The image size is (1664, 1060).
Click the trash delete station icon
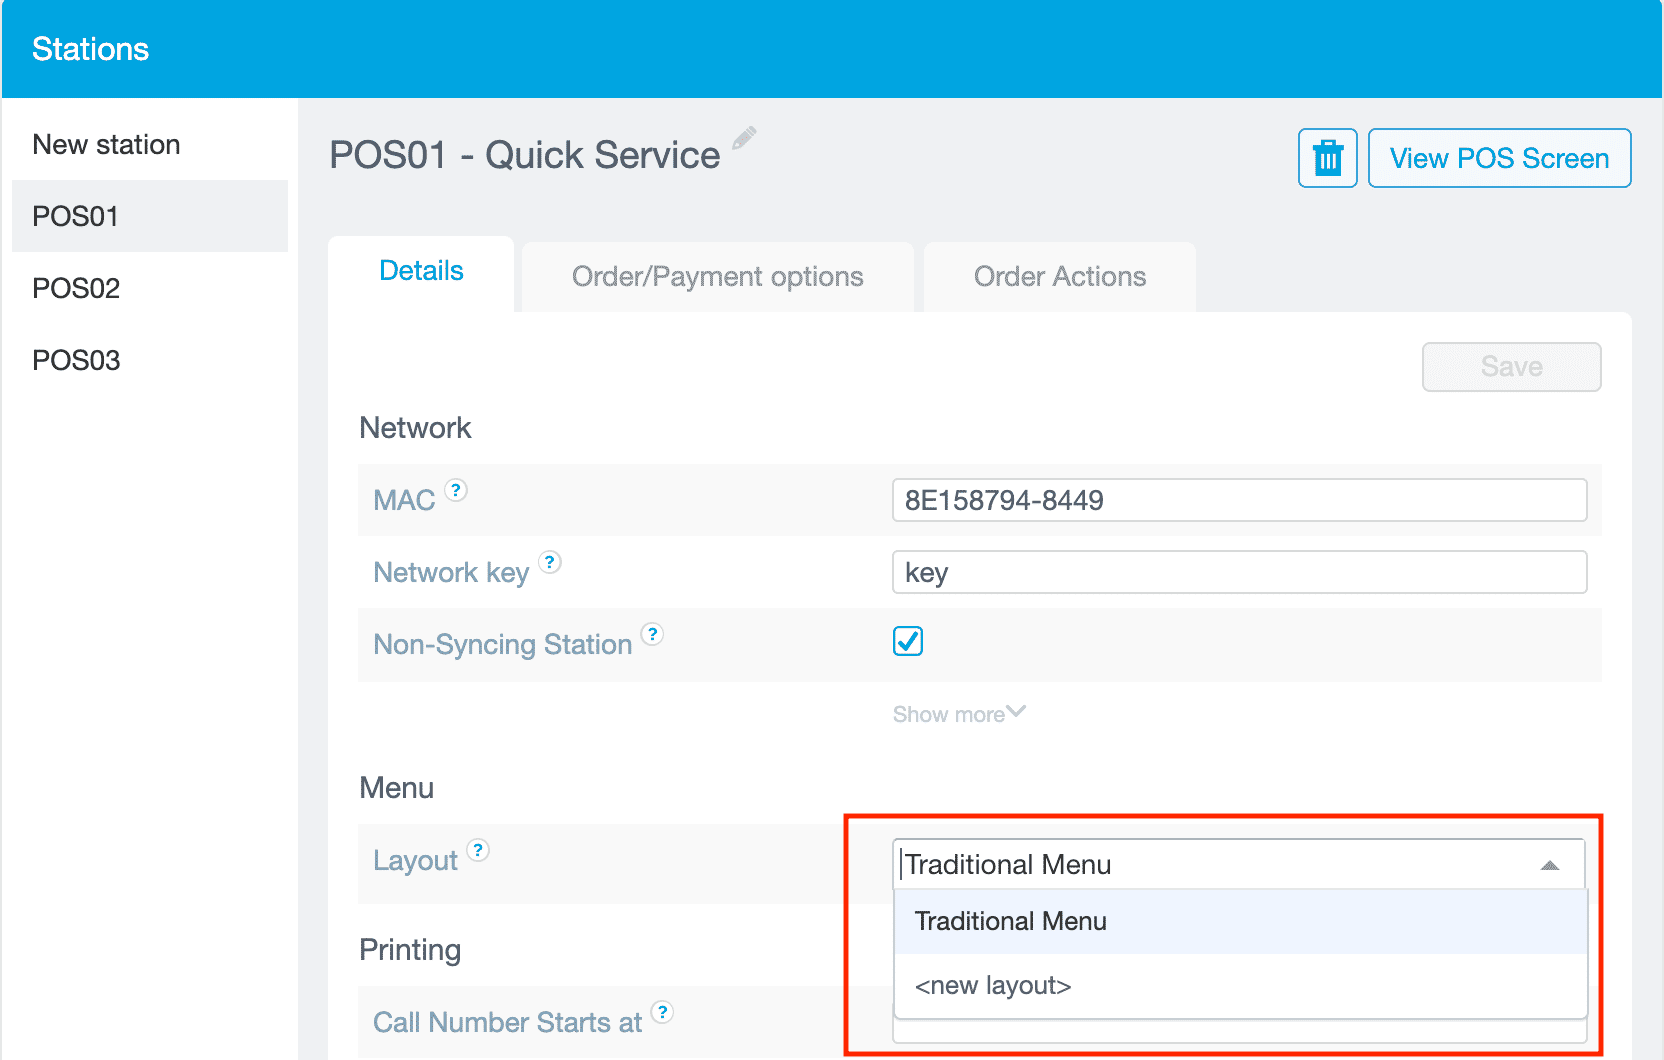1327,158
